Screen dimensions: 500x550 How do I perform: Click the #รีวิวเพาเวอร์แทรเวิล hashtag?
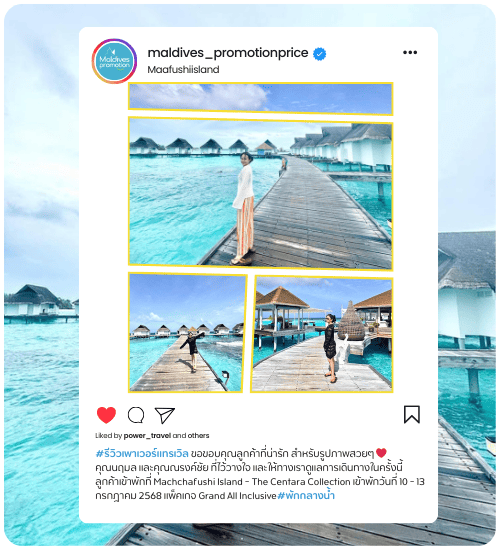142,454
